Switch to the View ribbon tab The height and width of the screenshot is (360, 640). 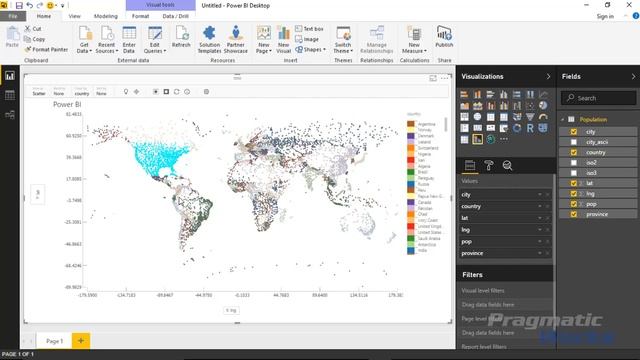click(74, 16)
